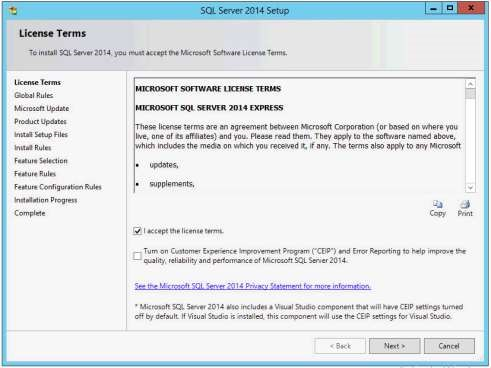Viewport: 491px width, 368px height.
Task: Open the SQL Server 2014 Privacy Statement link
Action: coord(253,286)
